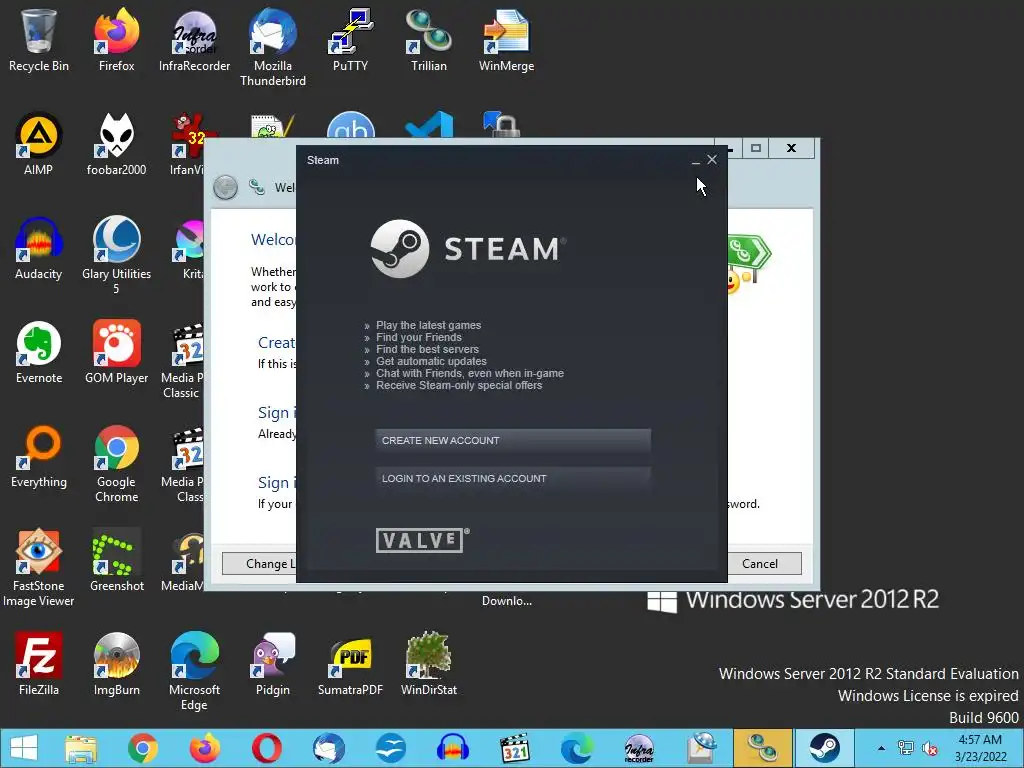The width and height of the screenshot is (1024, 768).
Task: Select the WinMerge desktop shortcut
Action: pyautogui.click(x=506, y=40)
